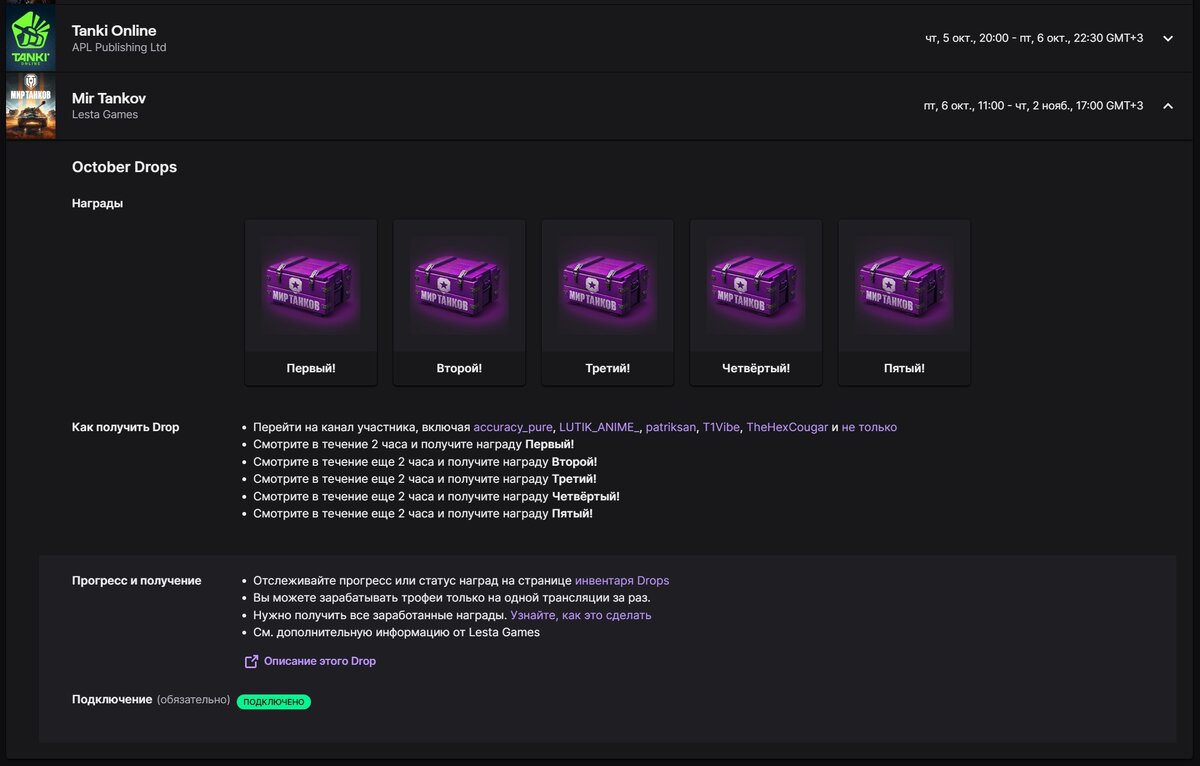
Task: Click the Награды section label
Action: click(x=98, y=203)
